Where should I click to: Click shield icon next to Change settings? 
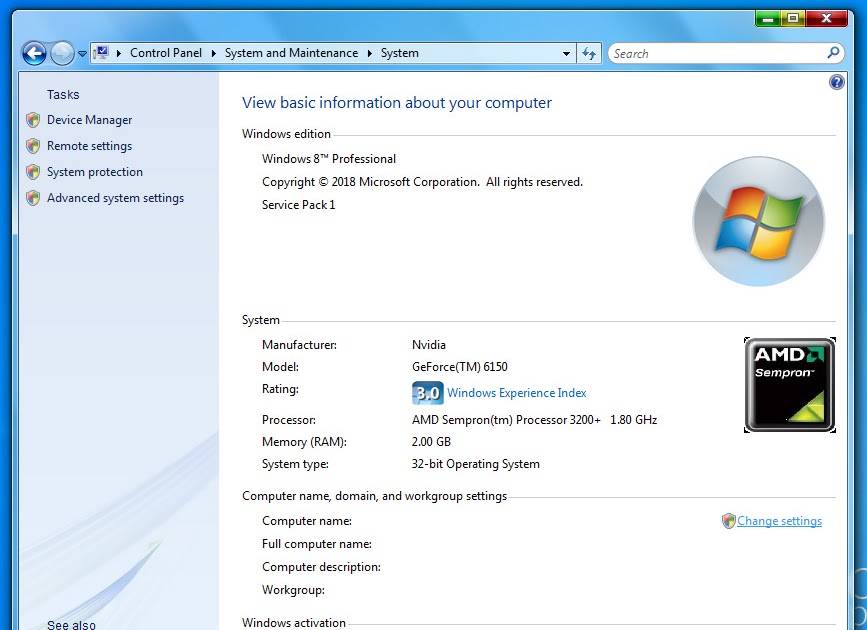pos(729,521)
